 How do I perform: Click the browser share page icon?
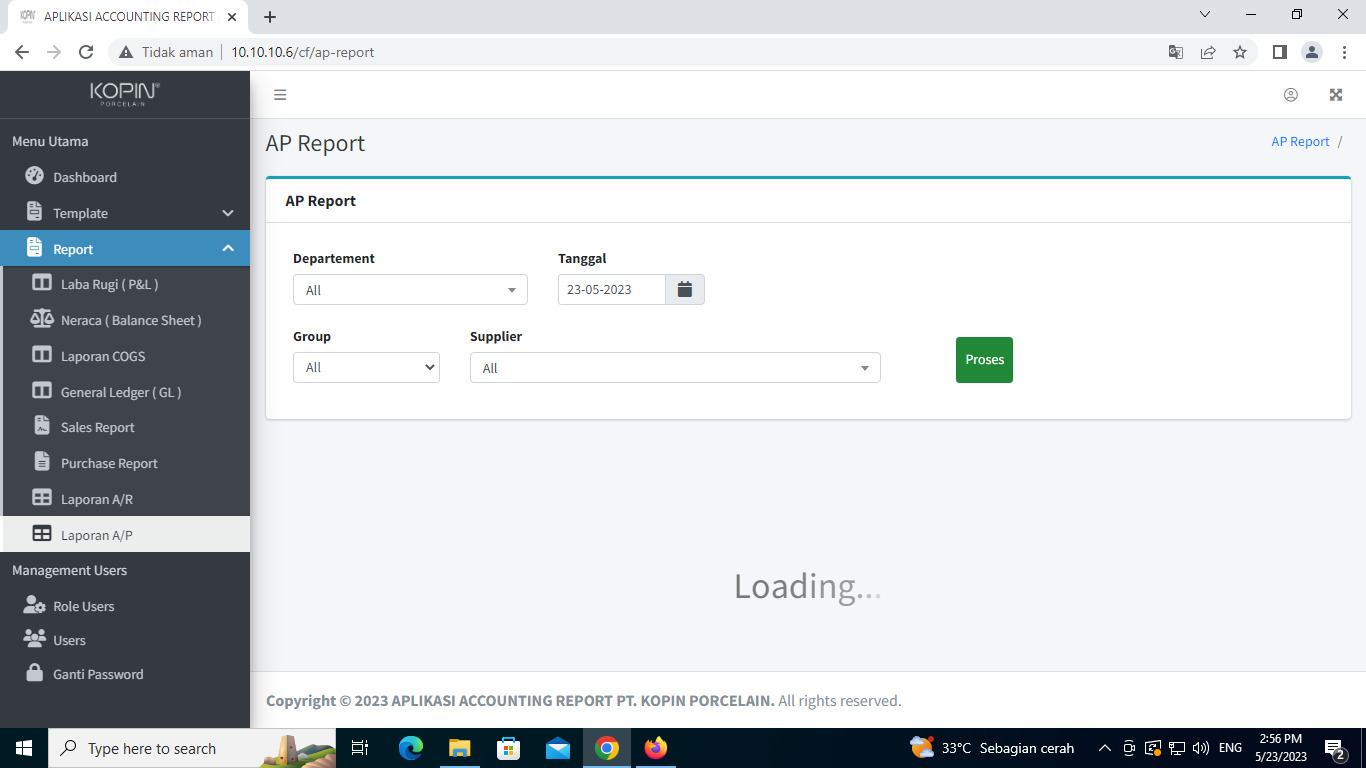(x=1208, y=52)
